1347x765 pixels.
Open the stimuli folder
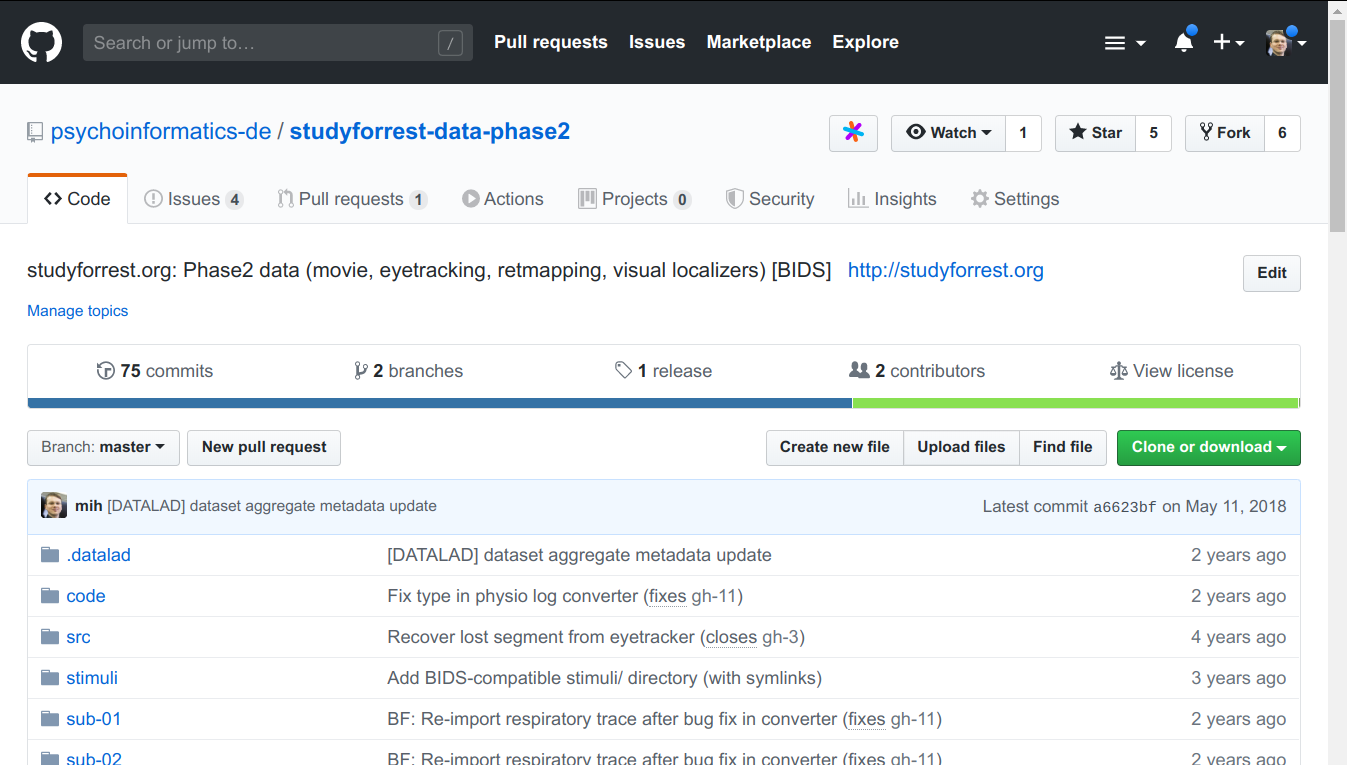(x=92, y=678)
